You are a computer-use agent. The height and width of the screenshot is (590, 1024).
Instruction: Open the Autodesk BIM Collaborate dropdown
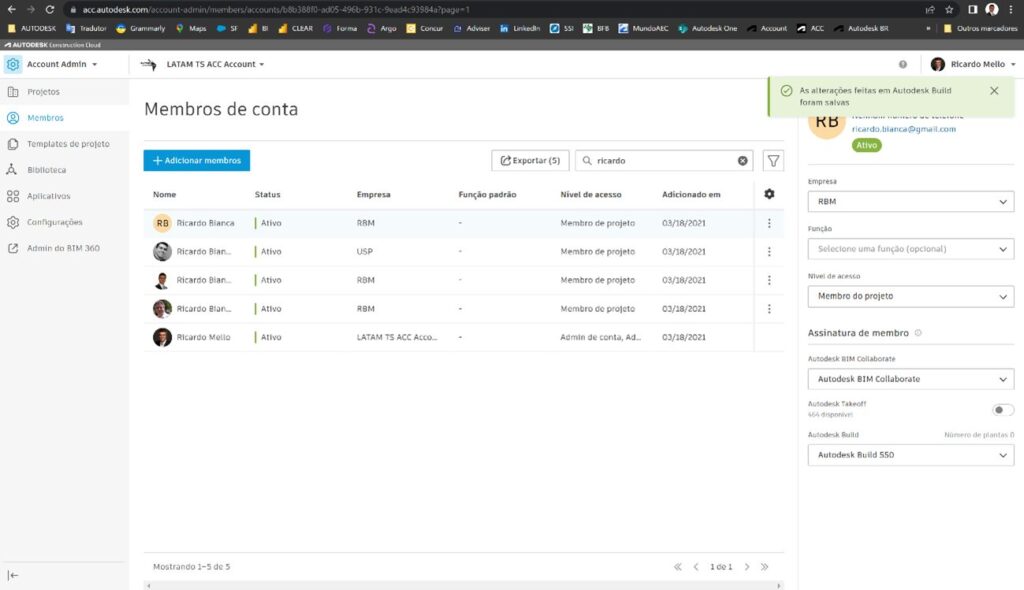(x=910, y=379)
